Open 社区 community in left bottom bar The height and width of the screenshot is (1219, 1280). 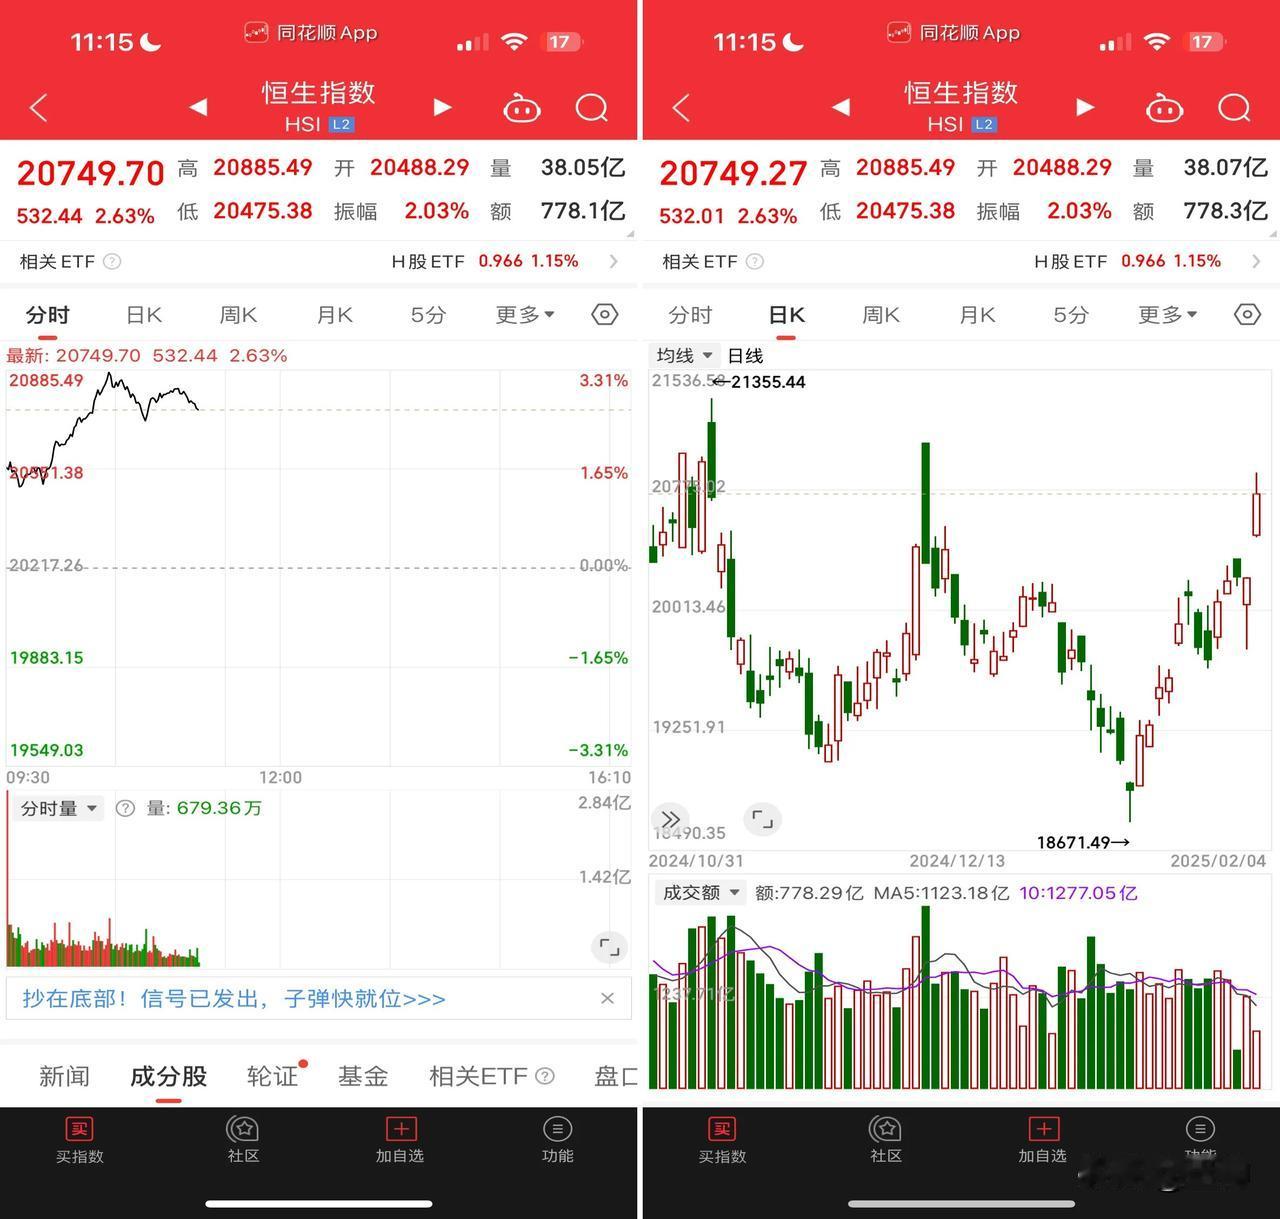click(x=243, y=1141)
